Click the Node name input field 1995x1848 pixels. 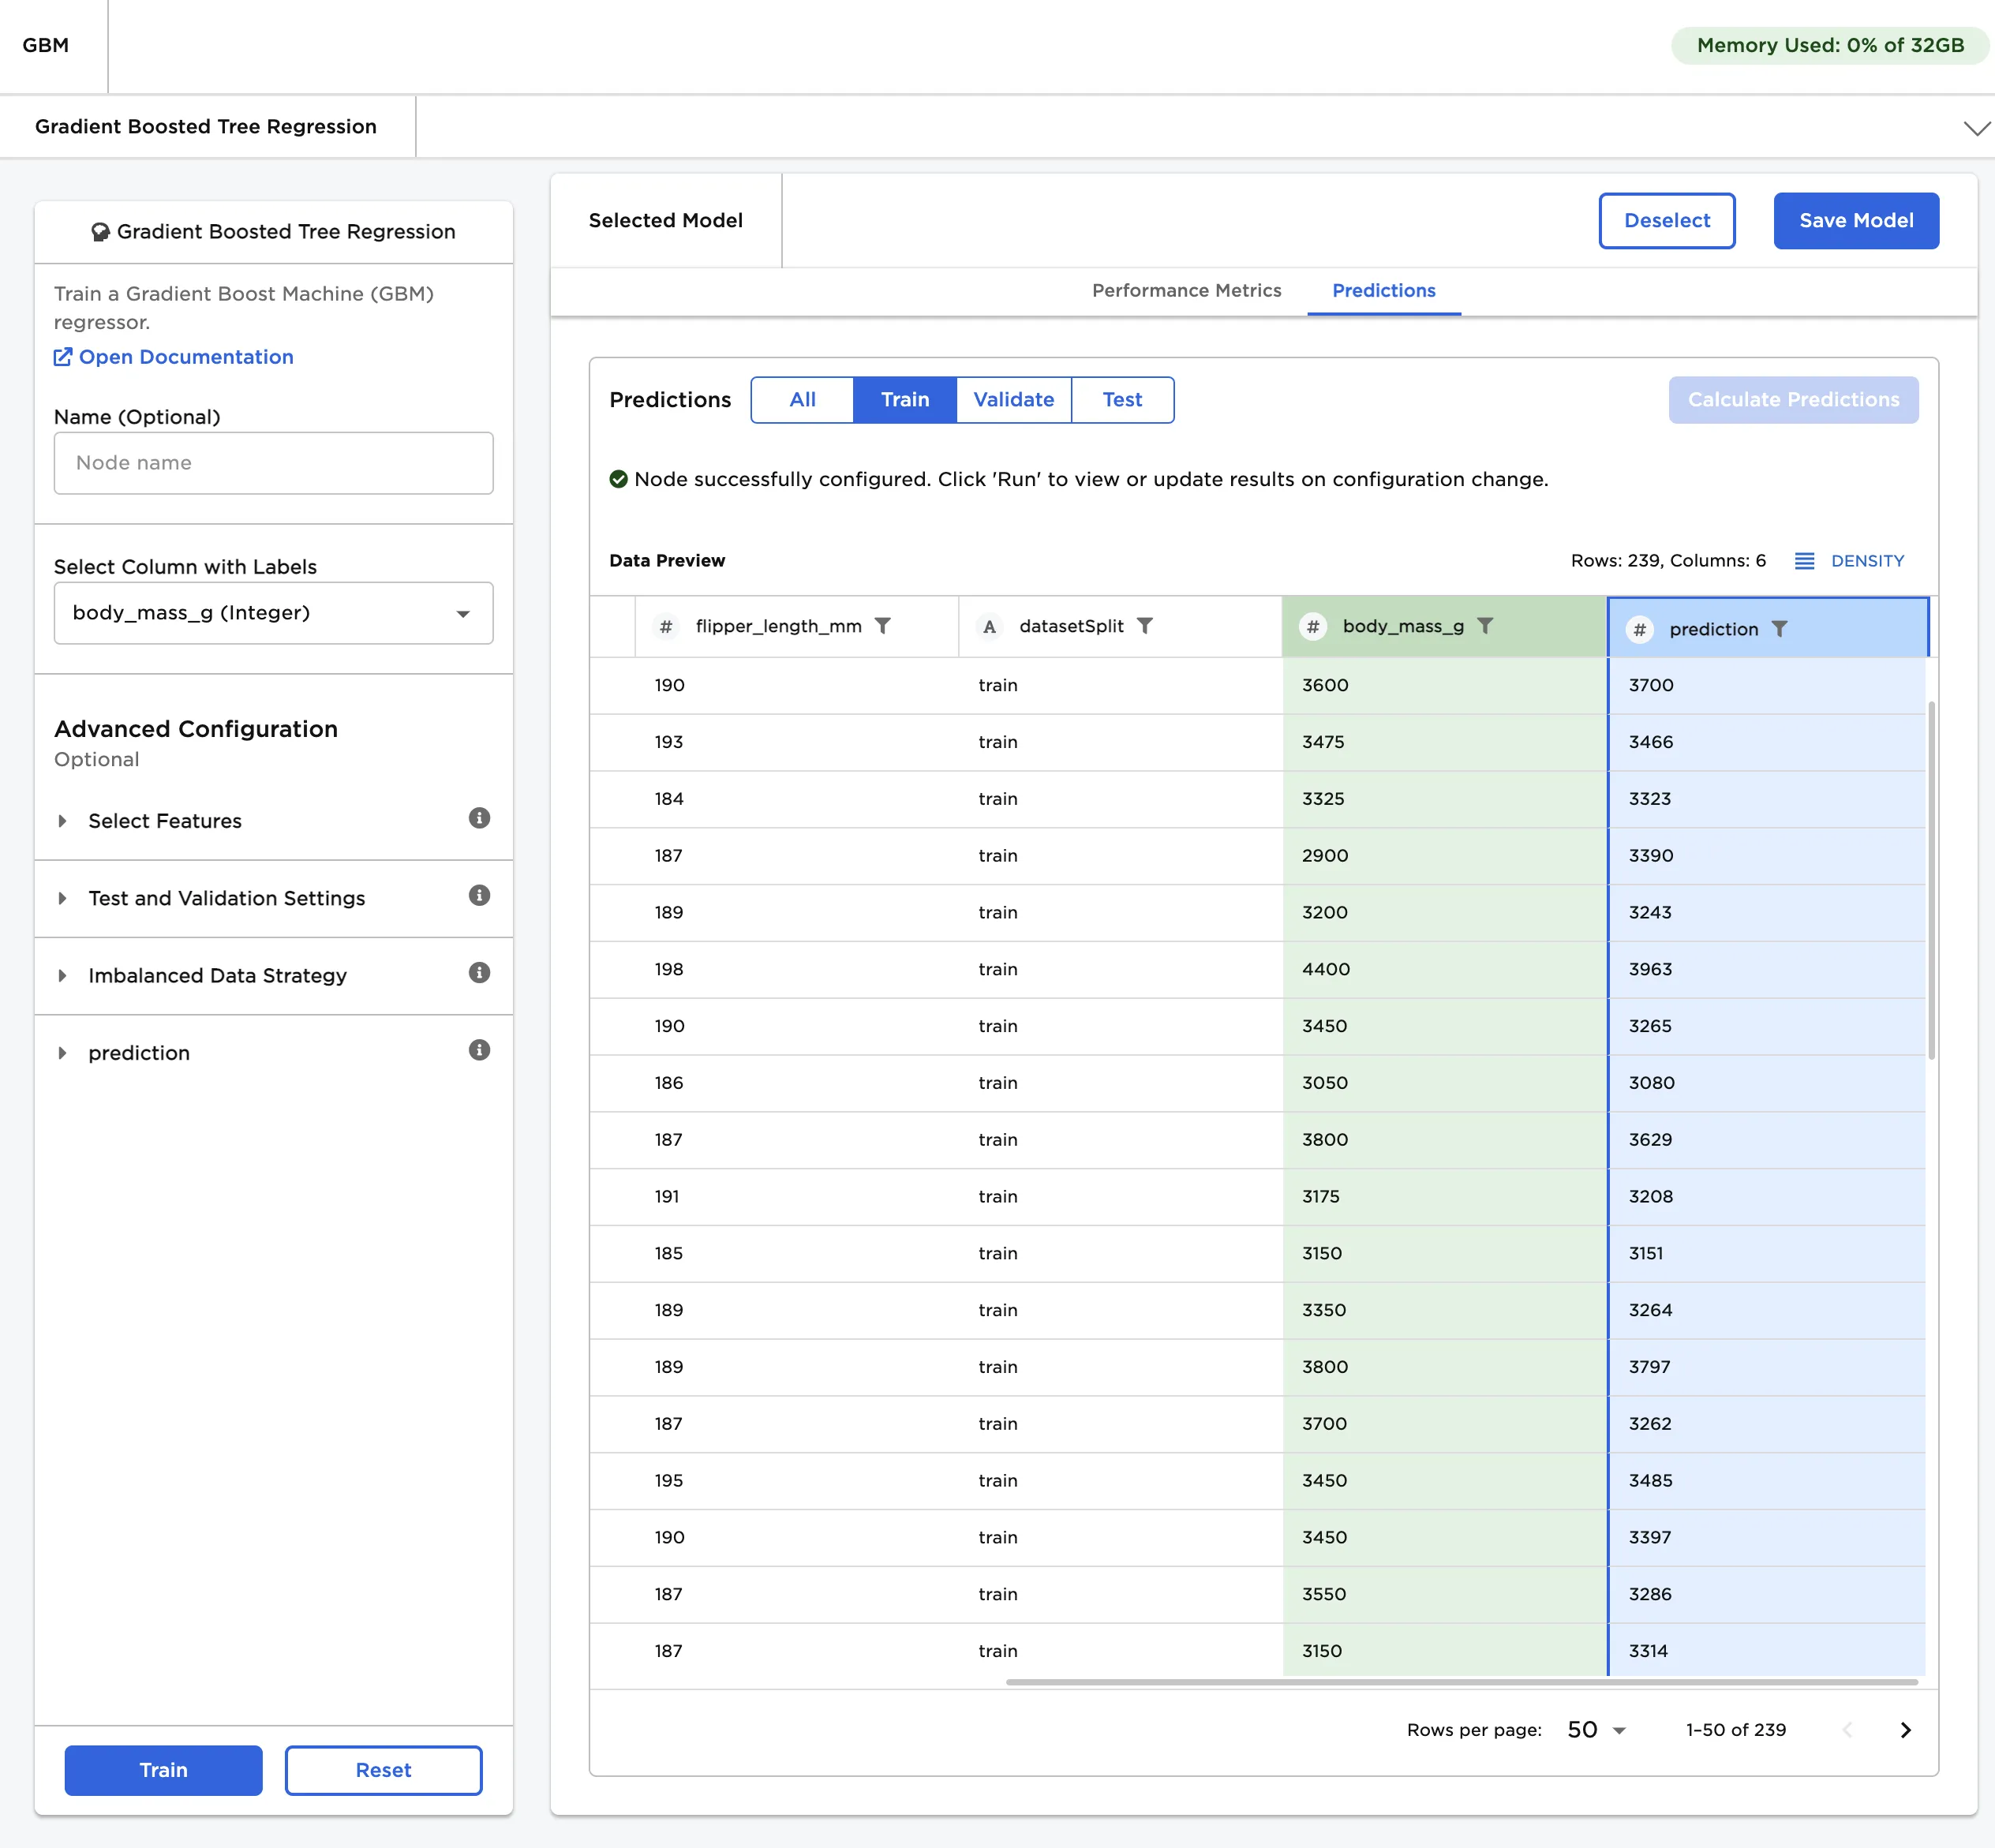[x=273, y=462]
